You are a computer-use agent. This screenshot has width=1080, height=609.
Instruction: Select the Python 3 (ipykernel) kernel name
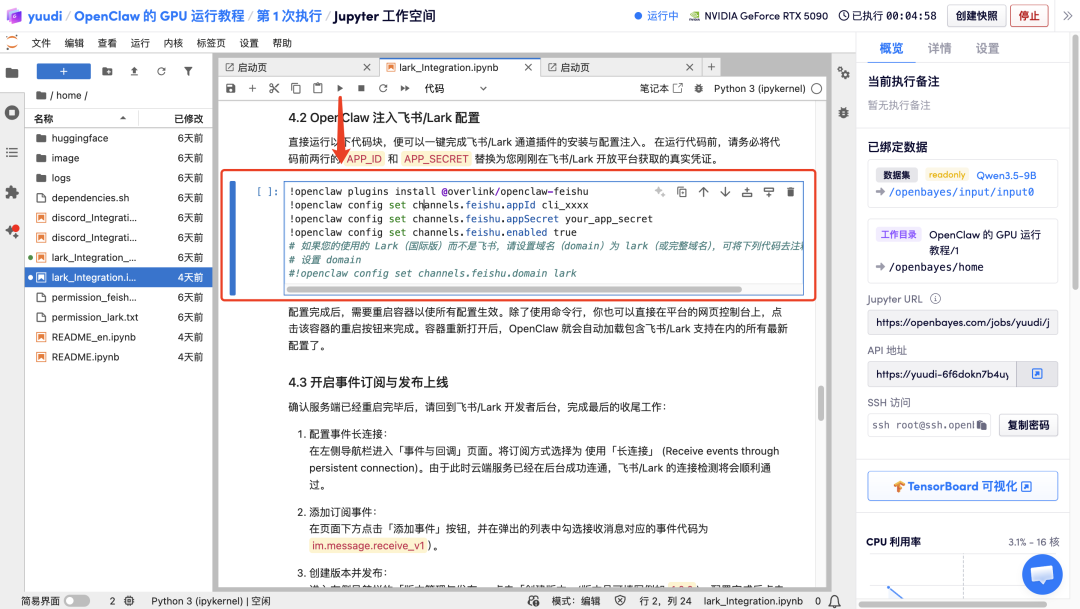tap(759, 88)
